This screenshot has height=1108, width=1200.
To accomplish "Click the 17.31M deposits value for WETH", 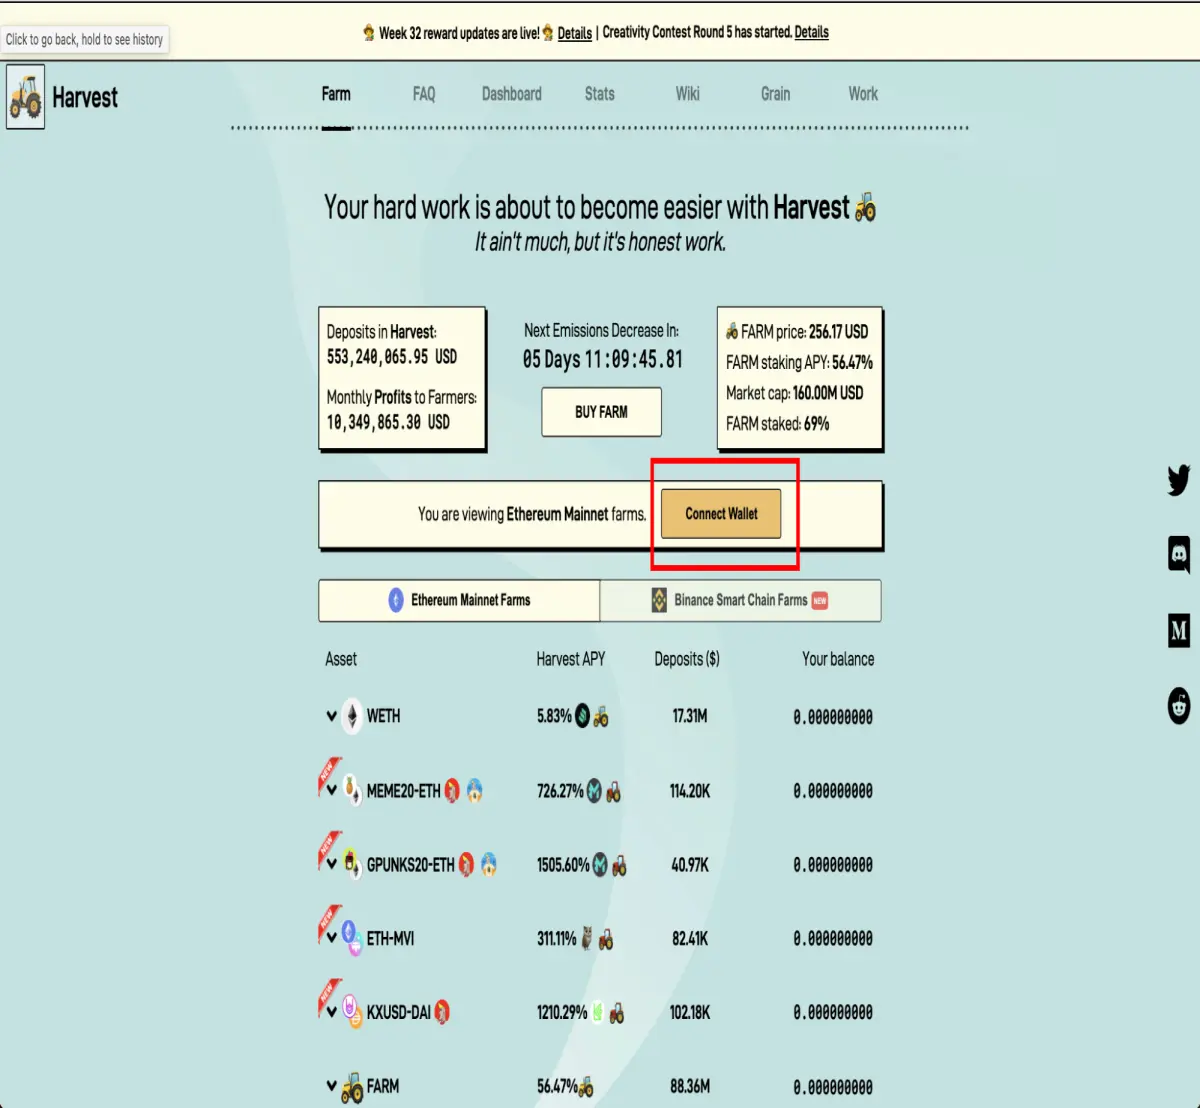I will pos(690,716).
